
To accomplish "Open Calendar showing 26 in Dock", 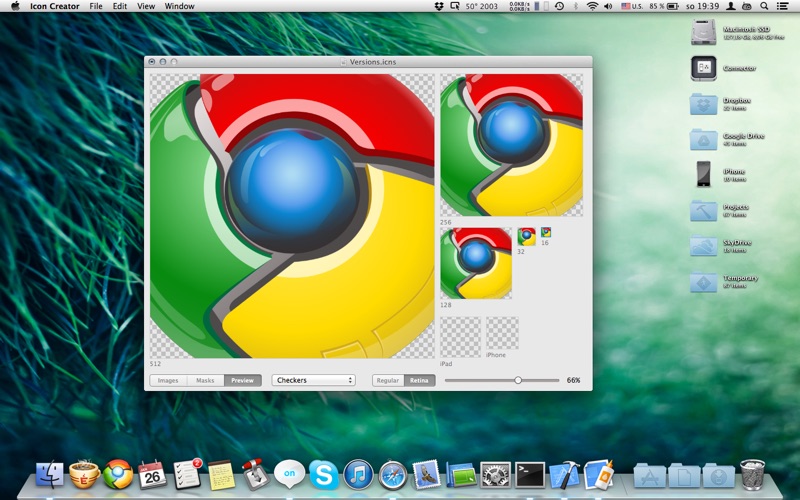I will click(x=152, y=474).
